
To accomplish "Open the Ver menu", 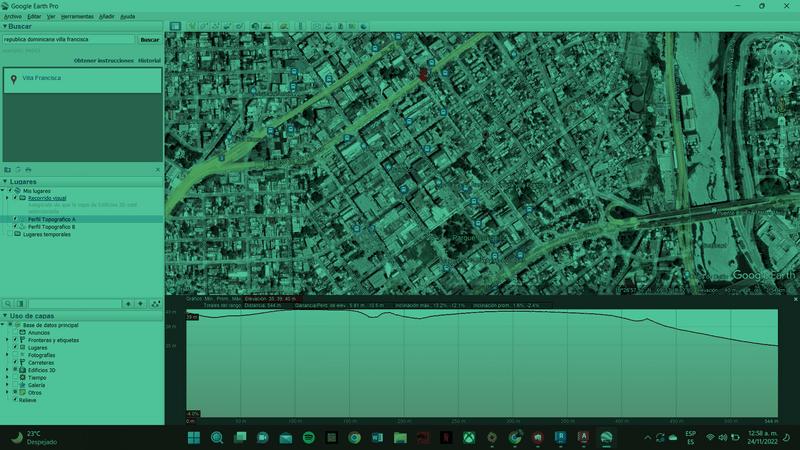I will tap(51, 16).
